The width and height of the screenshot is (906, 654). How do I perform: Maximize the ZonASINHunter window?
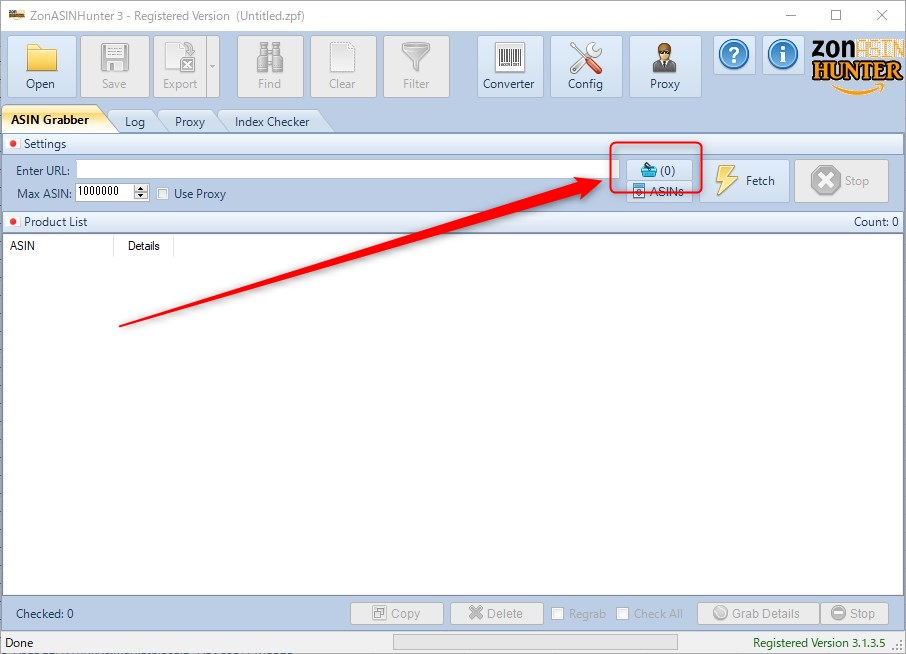click(836, 16)
